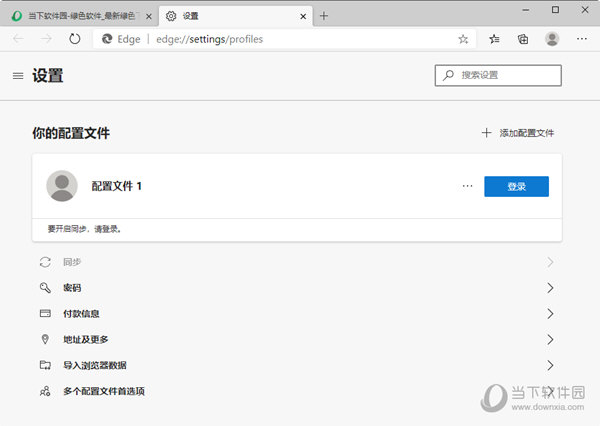The height and width of the screenshot is (426, 600).
Task: Click the profile avatar in toolbar
Action: coord(552,39)
